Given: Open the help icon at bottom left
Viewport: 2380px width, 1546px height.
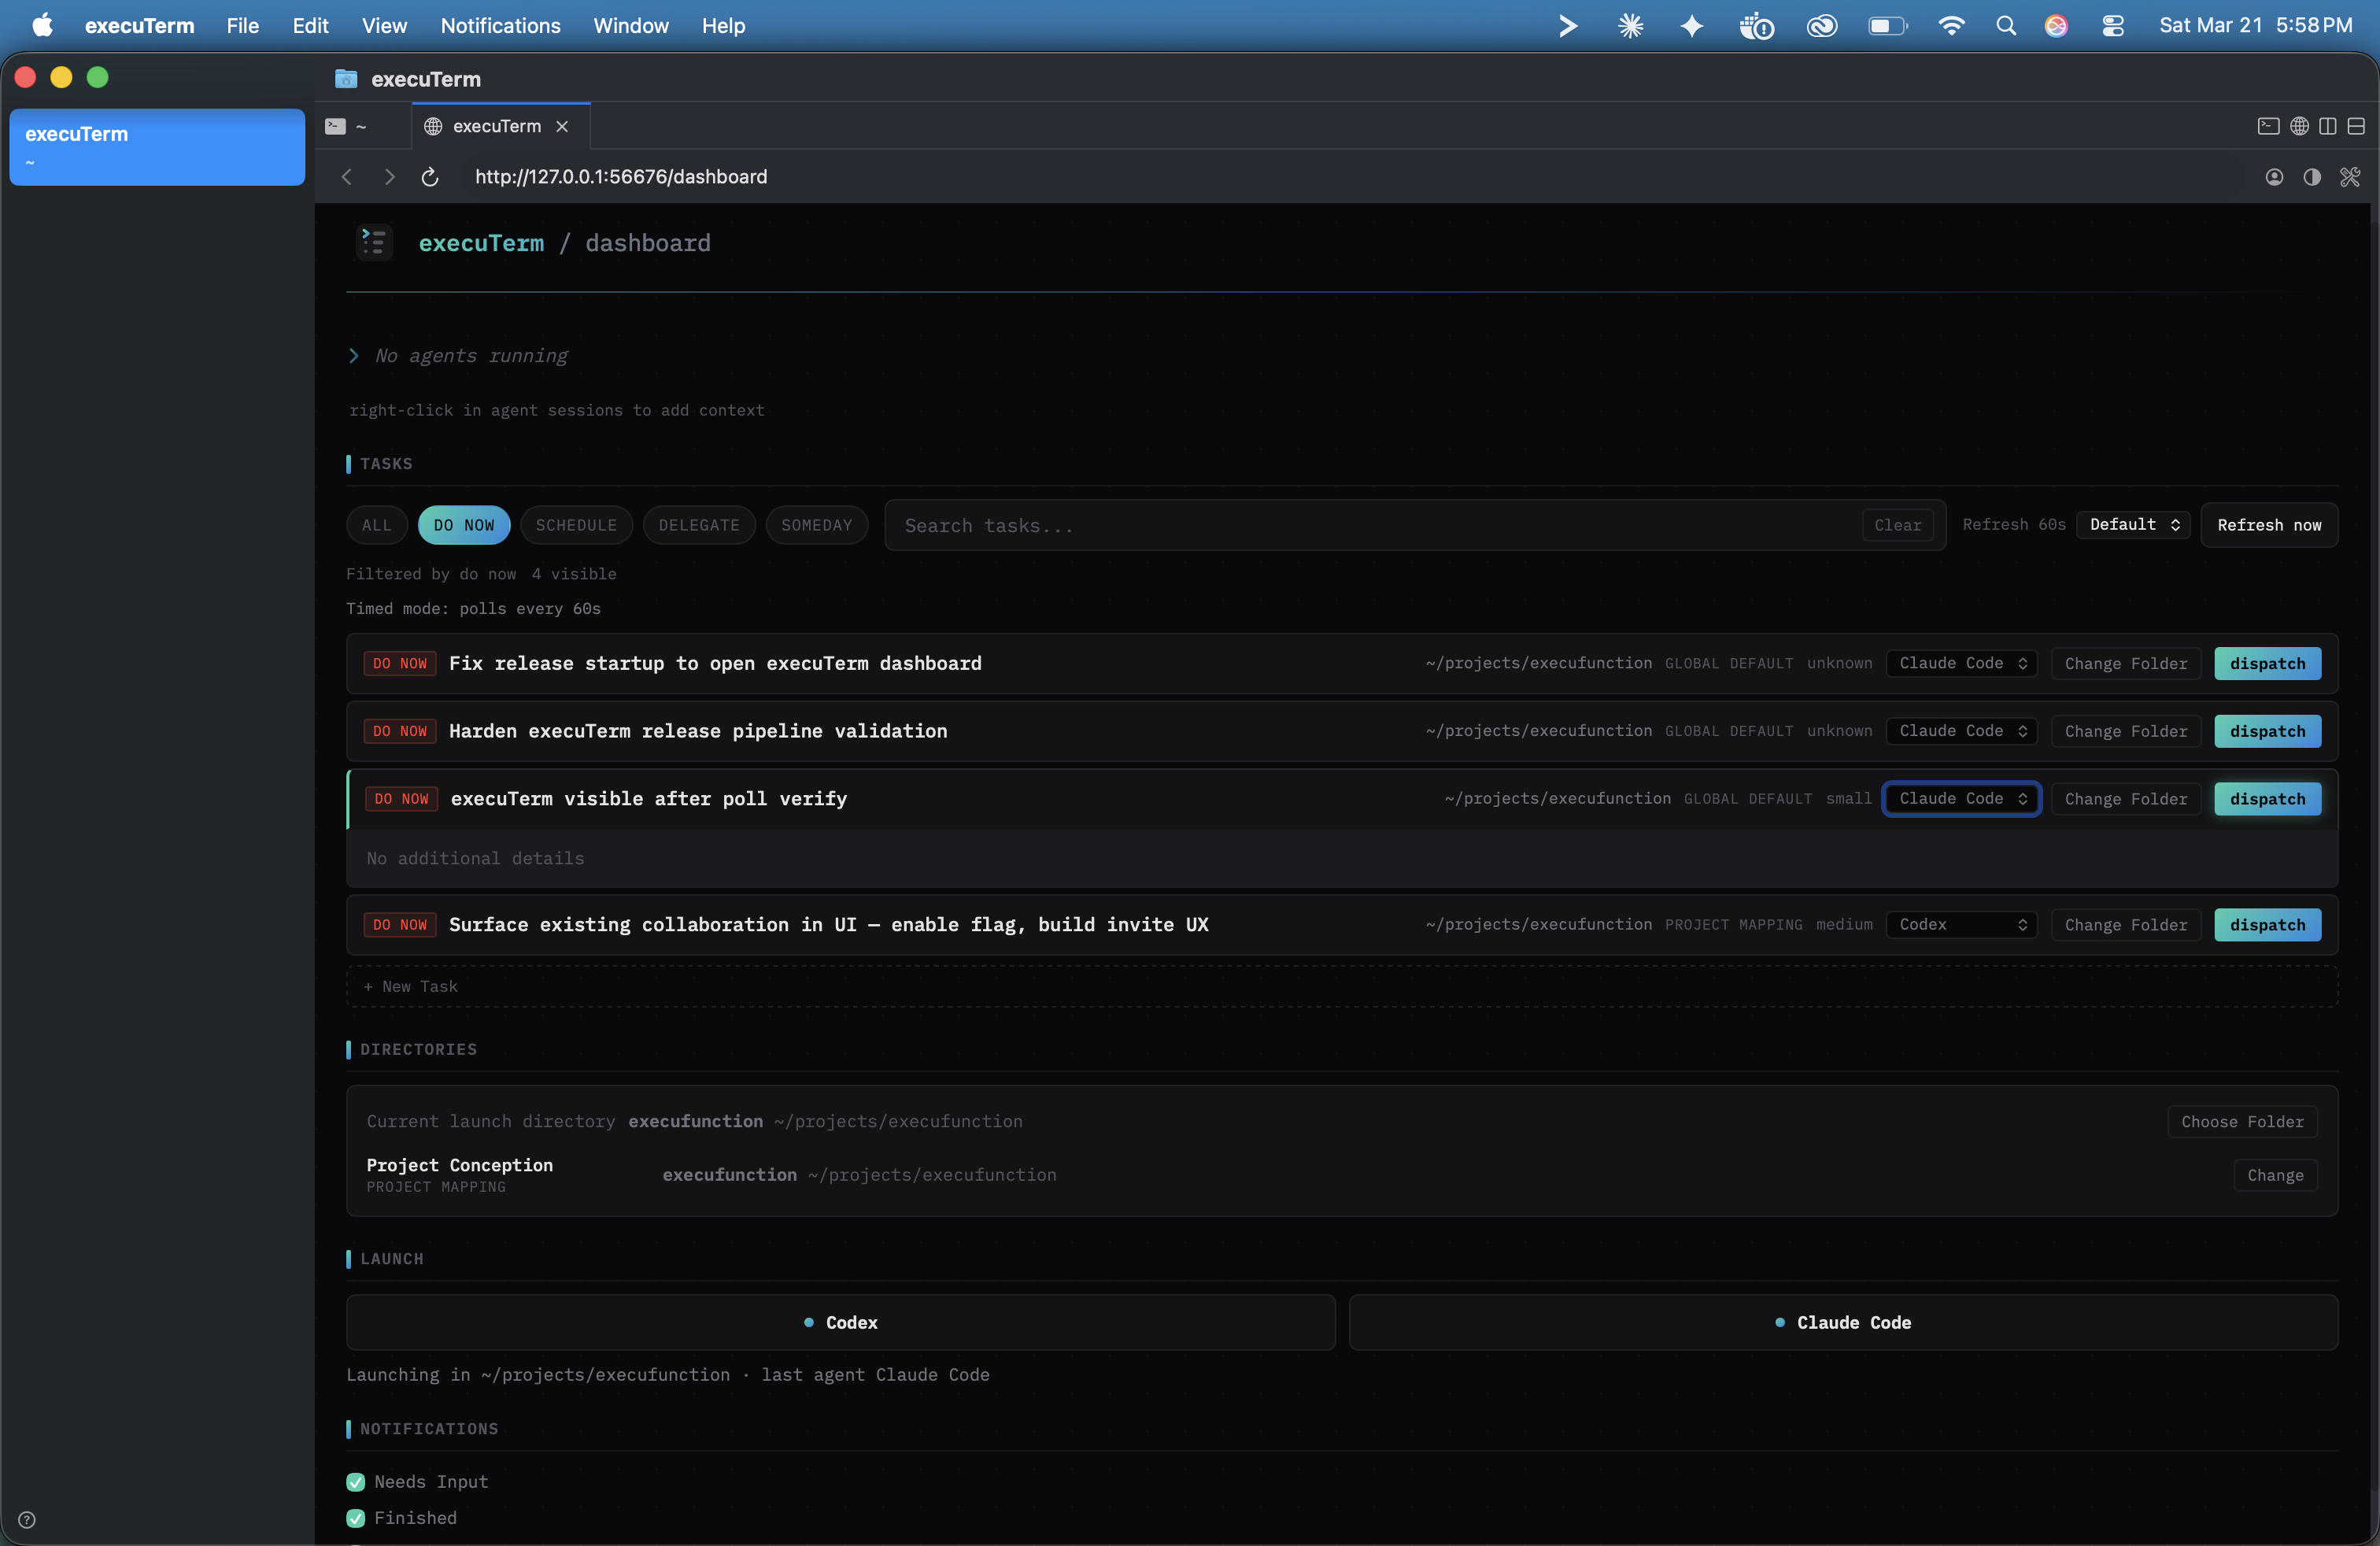Looking at the screenshot, I should coord(27,1519).
